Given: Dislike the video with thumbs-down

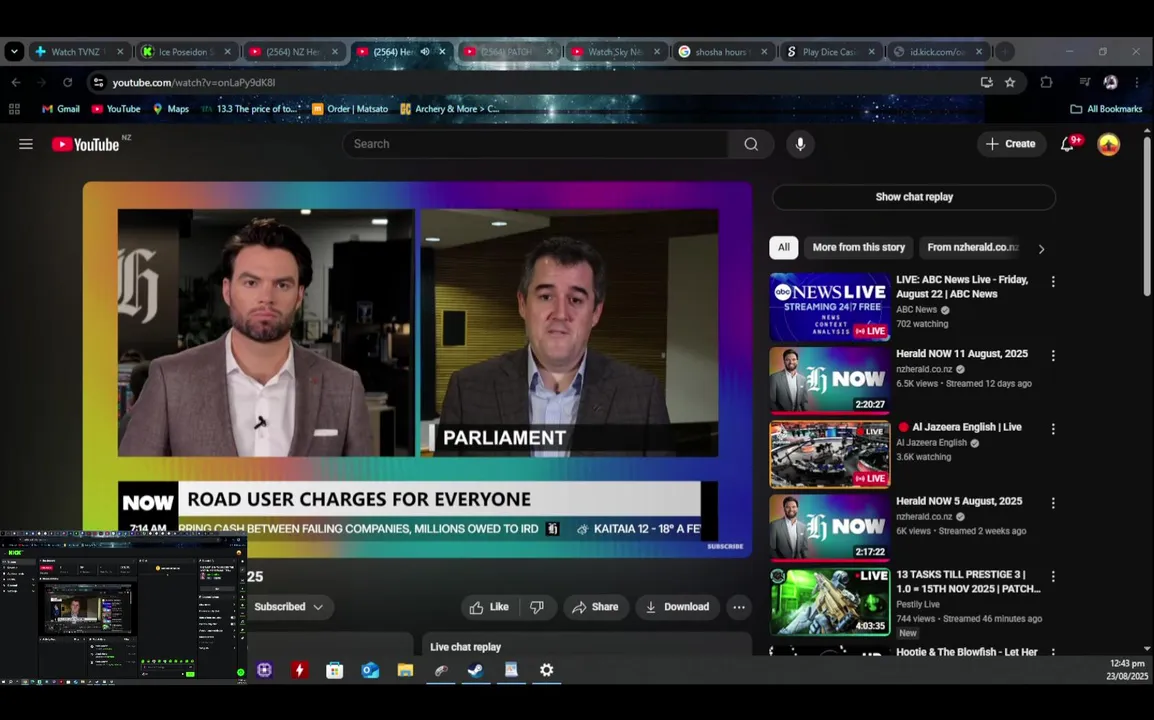Looking at the screenshot, I should pos(537,607).
